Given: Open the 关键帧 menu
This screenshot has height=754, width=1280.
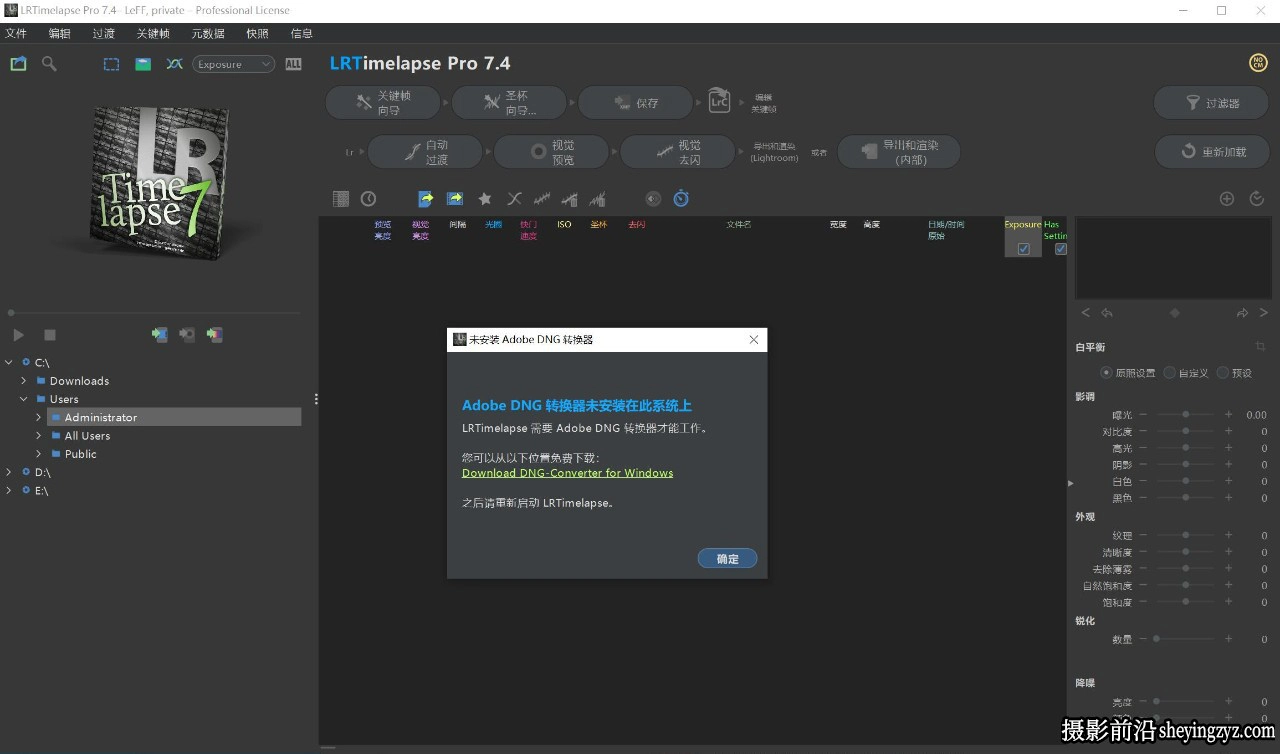Looking at the screenshot, I should click(x=153, y=33).
